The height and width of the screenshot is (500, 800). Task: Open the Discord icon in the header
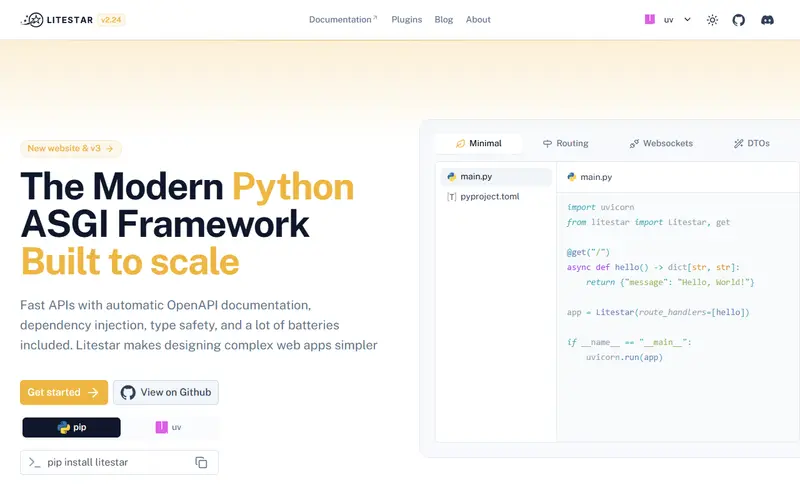[767, 20]
